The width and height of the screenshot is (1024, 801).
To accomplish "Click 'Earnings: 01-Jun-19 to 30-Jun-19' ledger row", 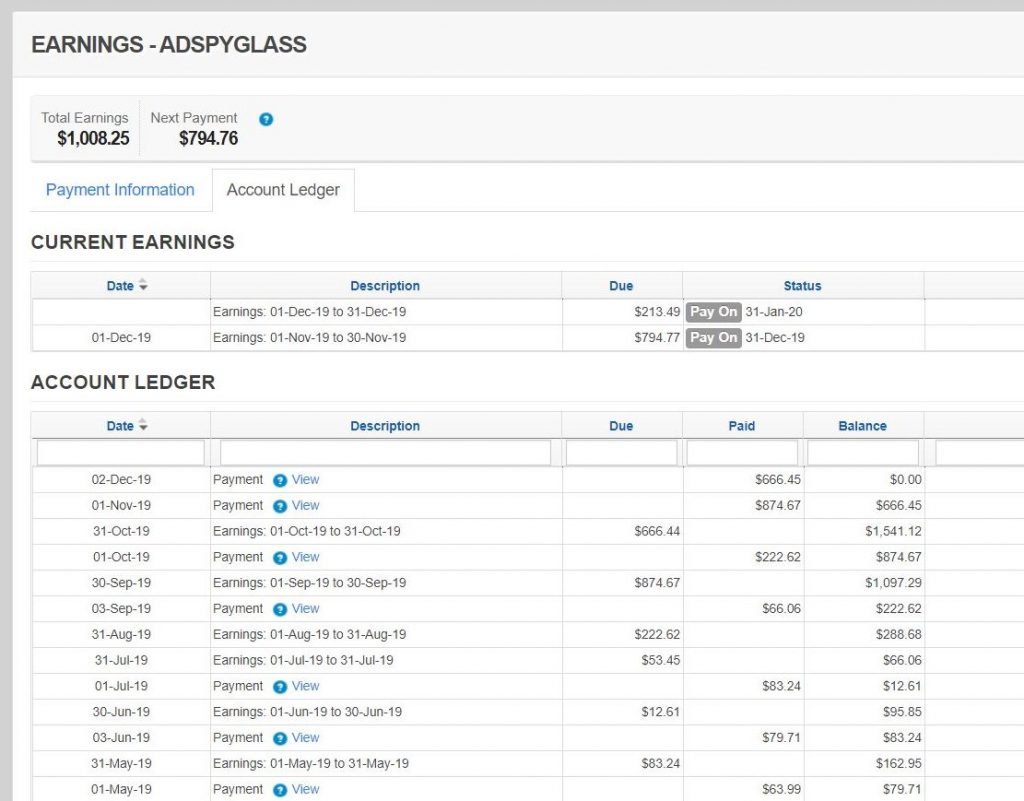I will [308, 712].
